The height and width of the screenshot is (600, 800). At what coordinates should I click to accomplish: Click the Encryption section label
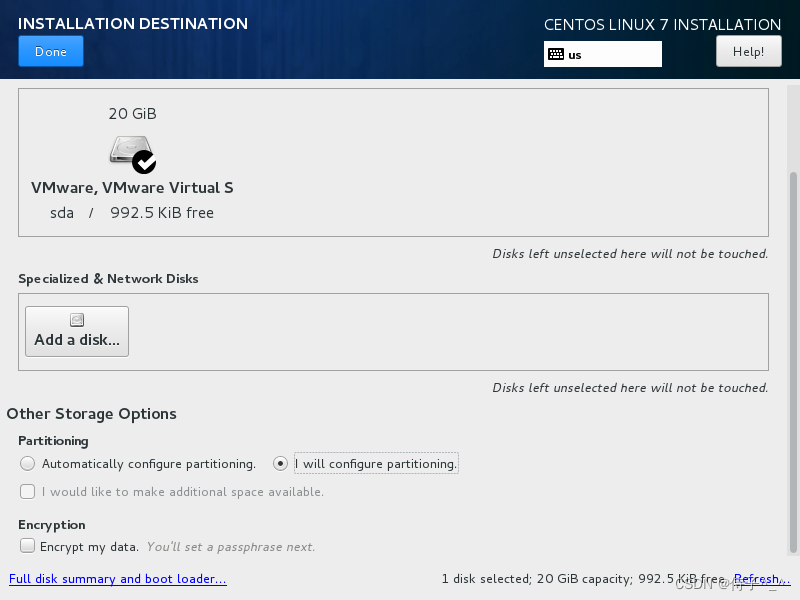click(52, 525)
